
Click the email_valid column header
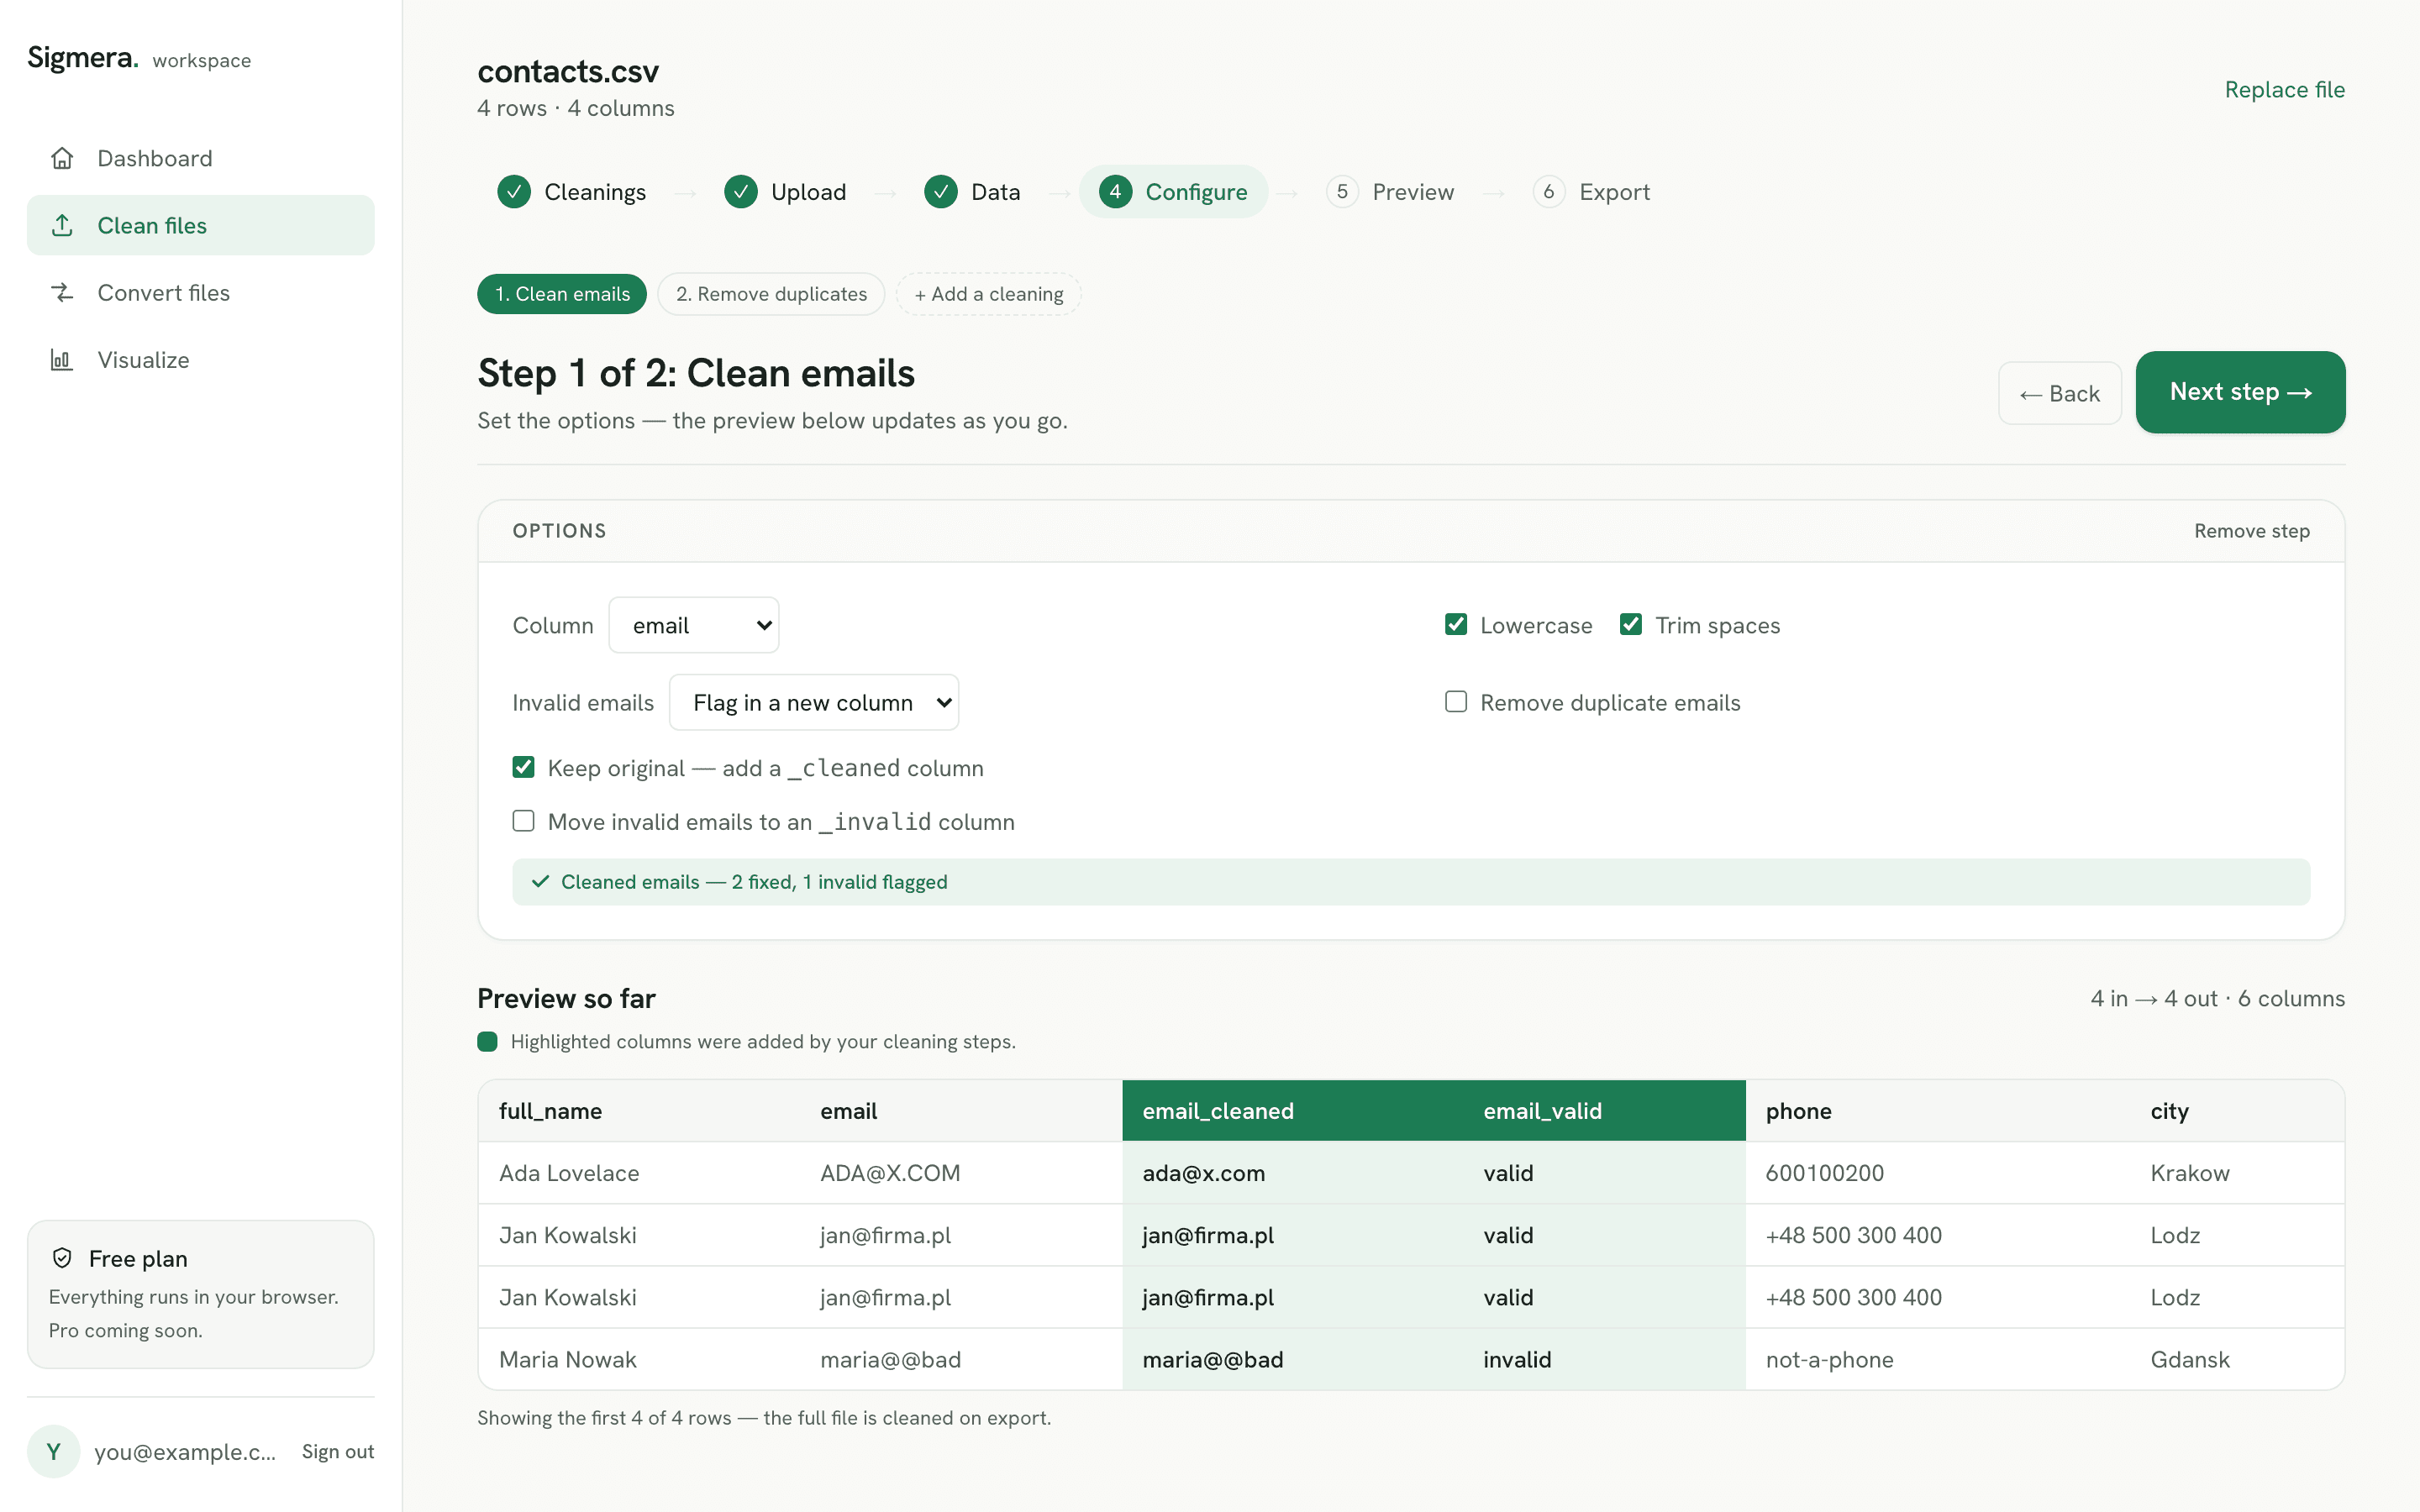point(1605,1111)
